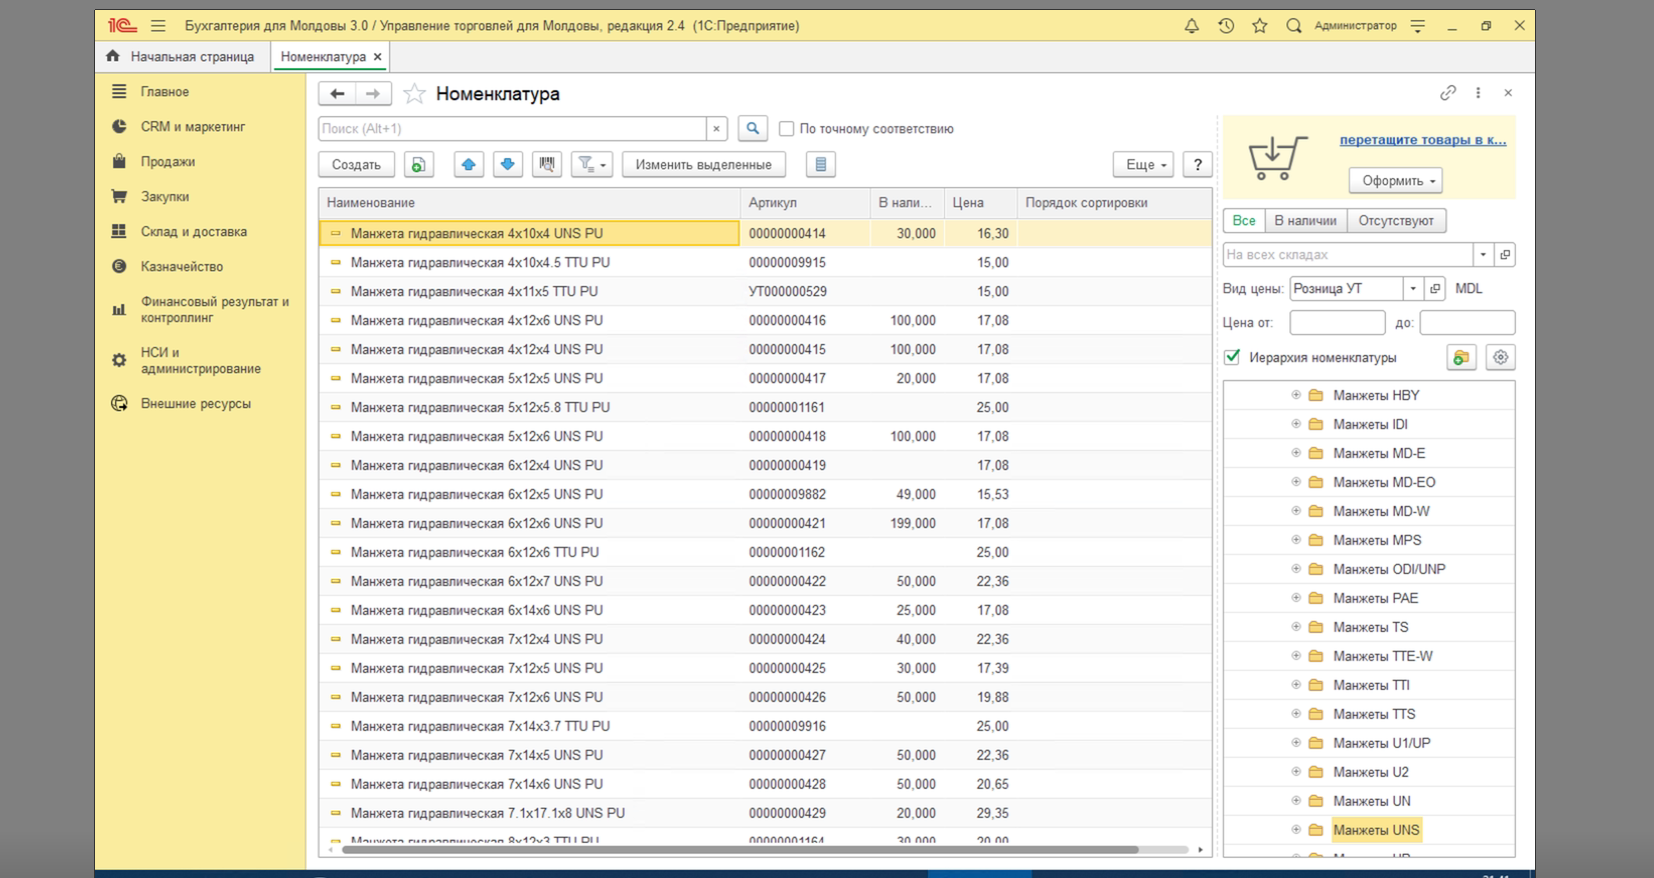1654x878 pixels.
Task: Switch to Начальная страница tab
Action: [182, 57]
